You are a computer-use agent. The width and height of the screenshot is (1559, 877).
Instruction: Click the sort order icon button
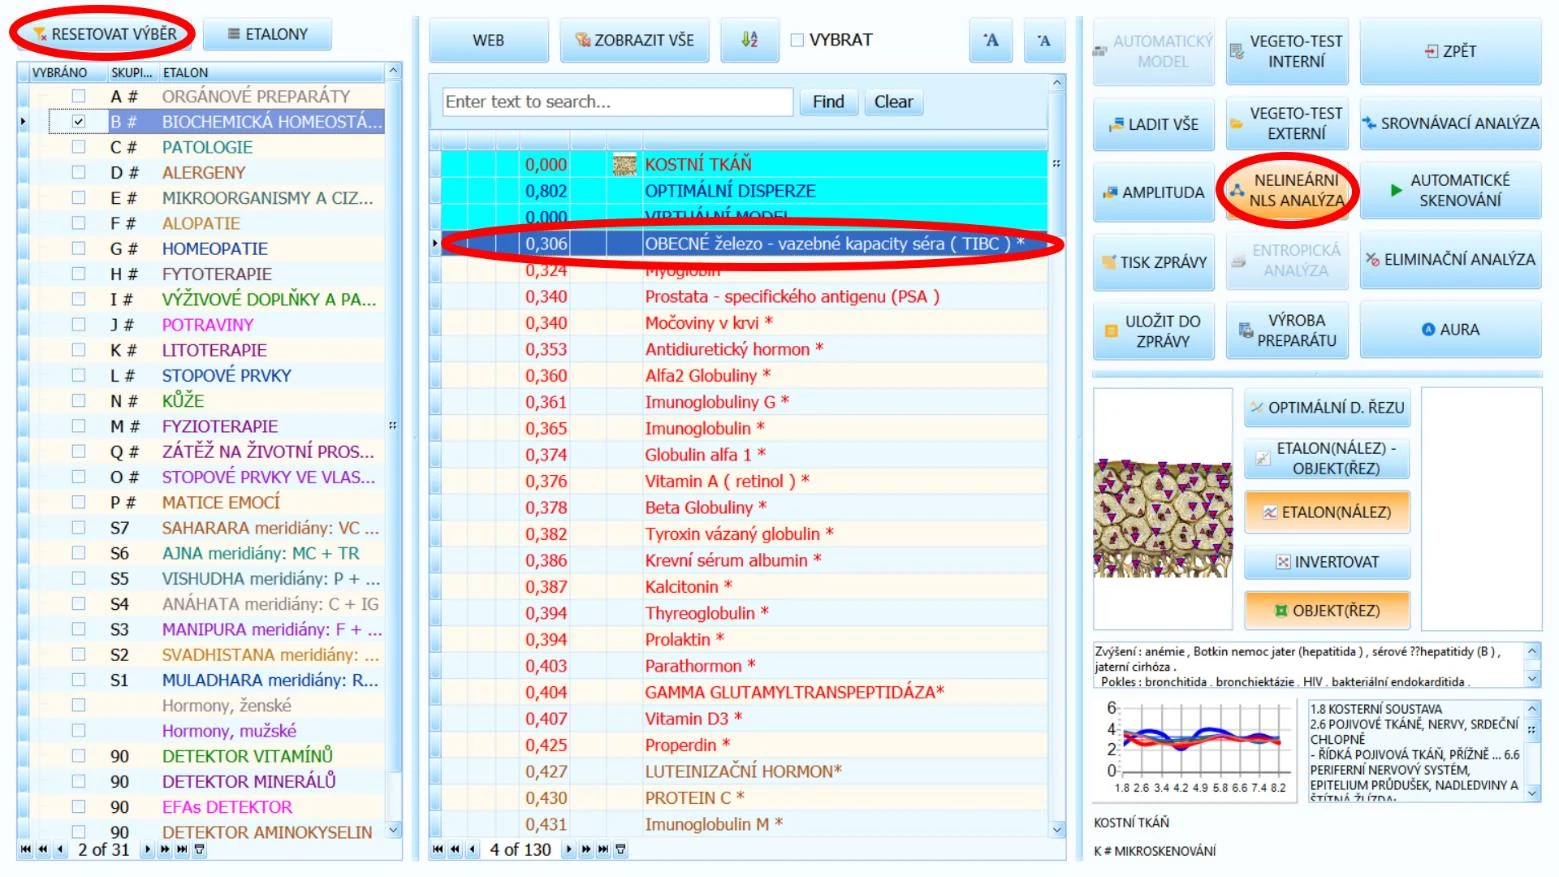click(749, 40)
